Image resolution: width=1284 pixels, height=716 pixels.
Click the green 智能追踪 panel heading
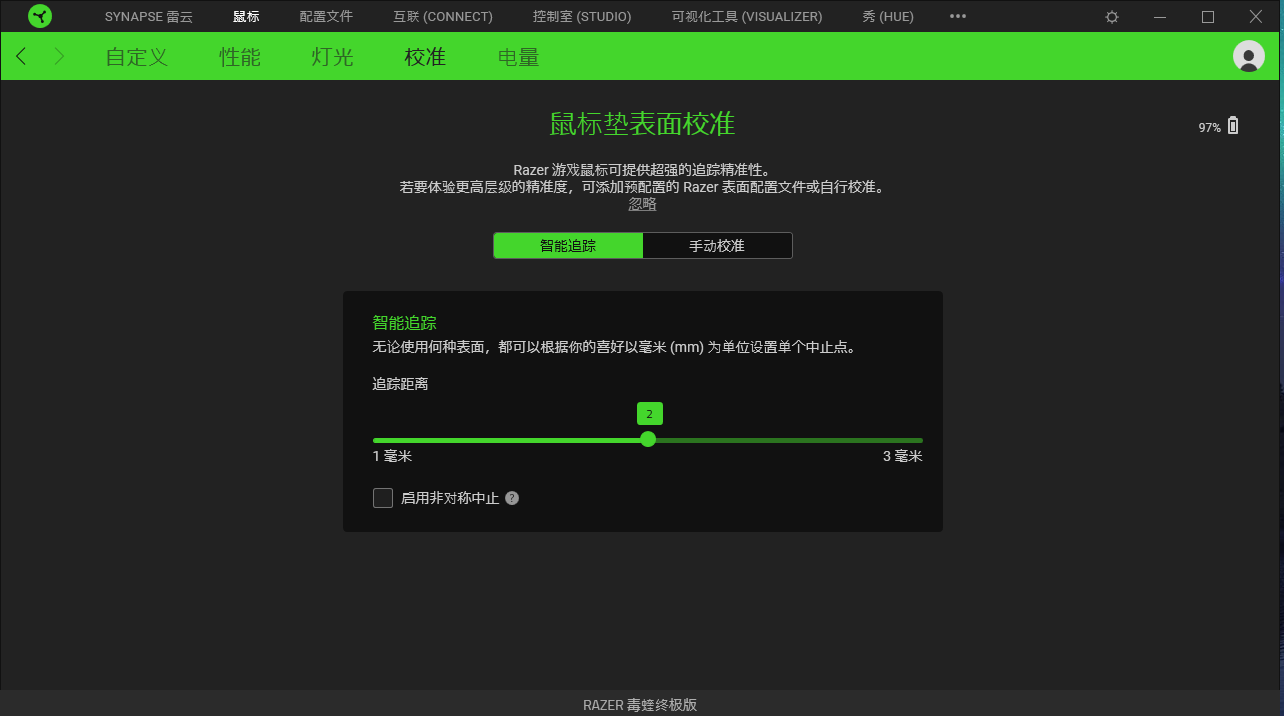[x=405, y=323]
